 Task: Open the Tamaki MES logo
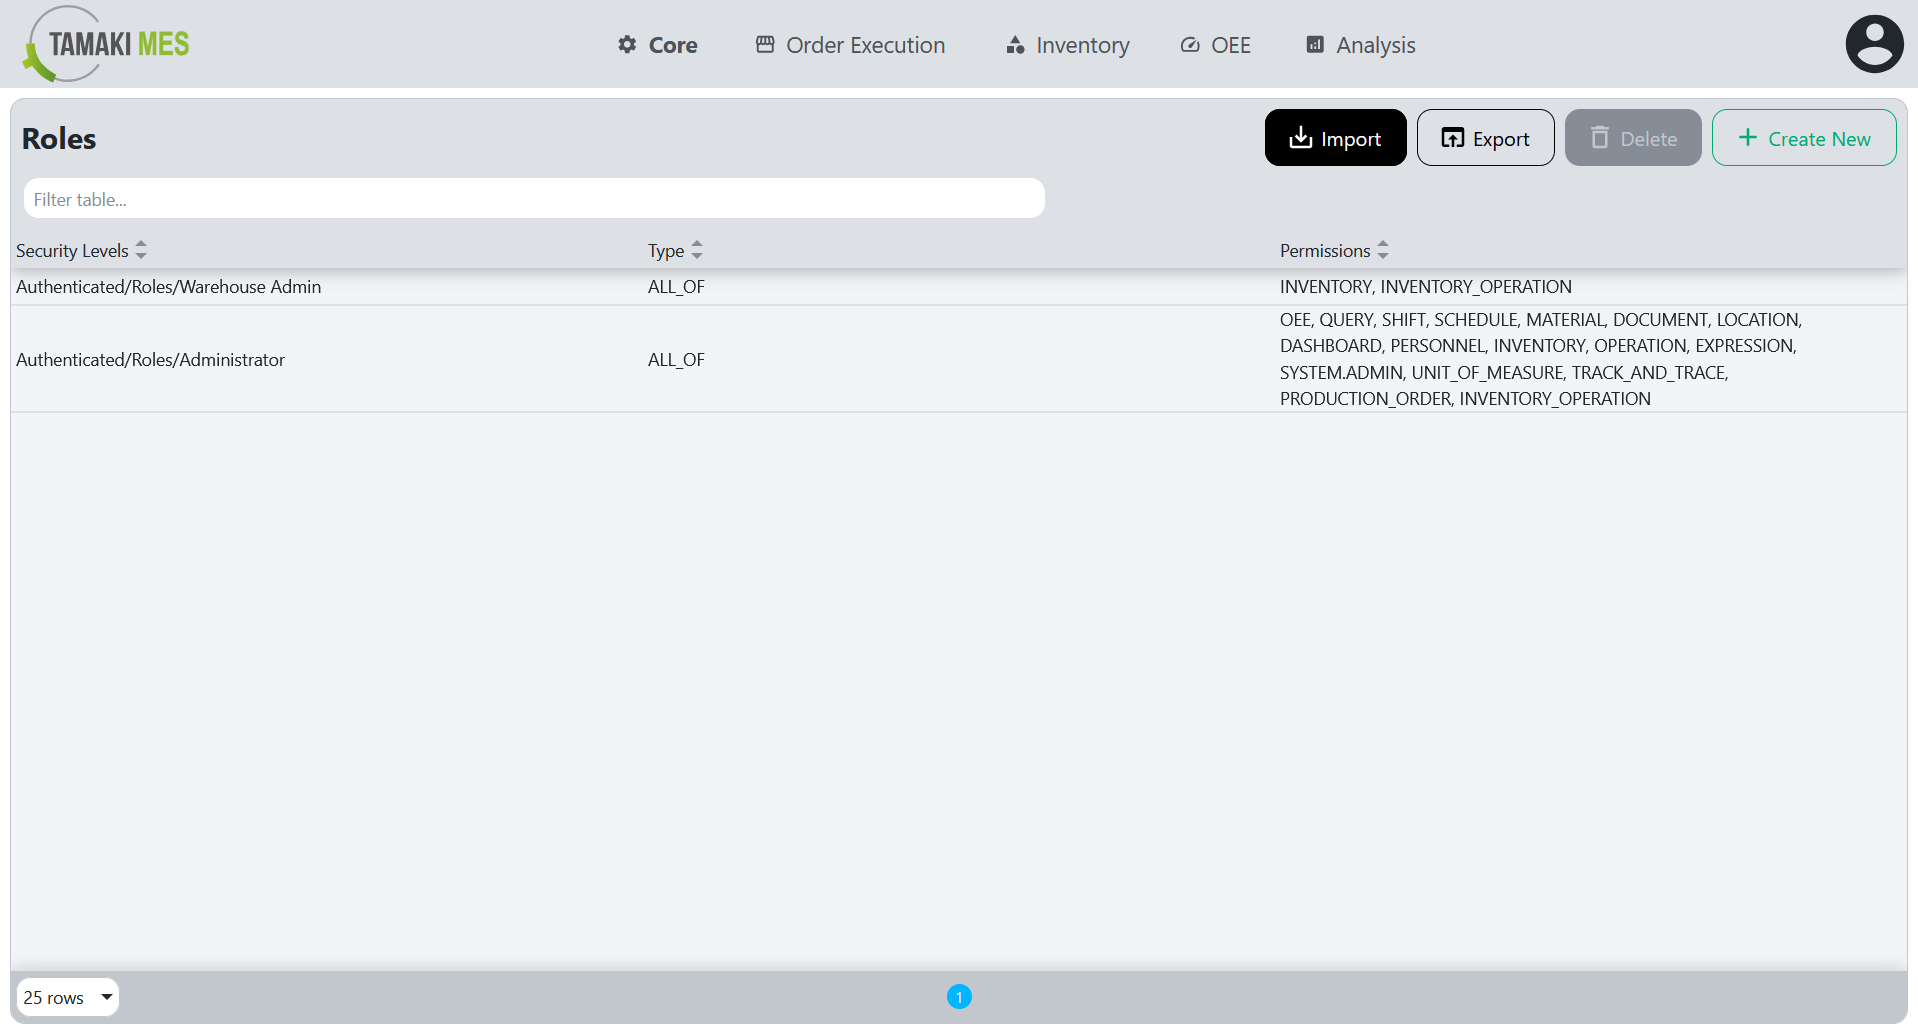pos(104,43)
